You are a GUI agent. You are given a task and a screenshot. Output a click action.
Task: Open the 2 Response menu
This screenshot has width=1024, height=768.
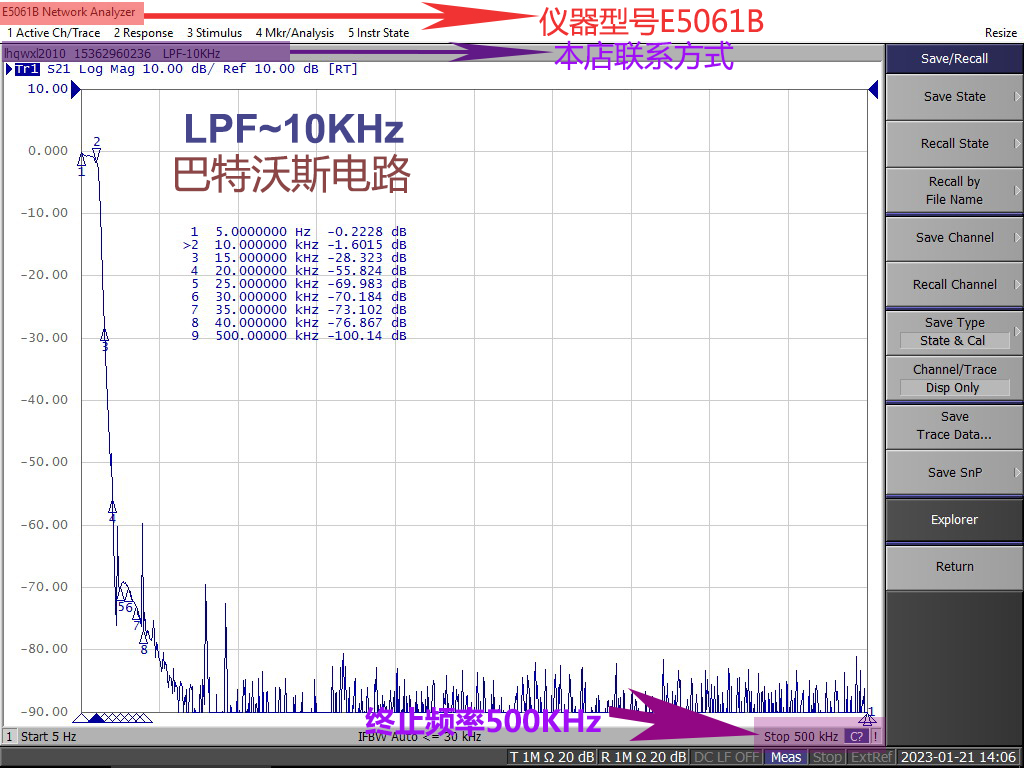143,33
